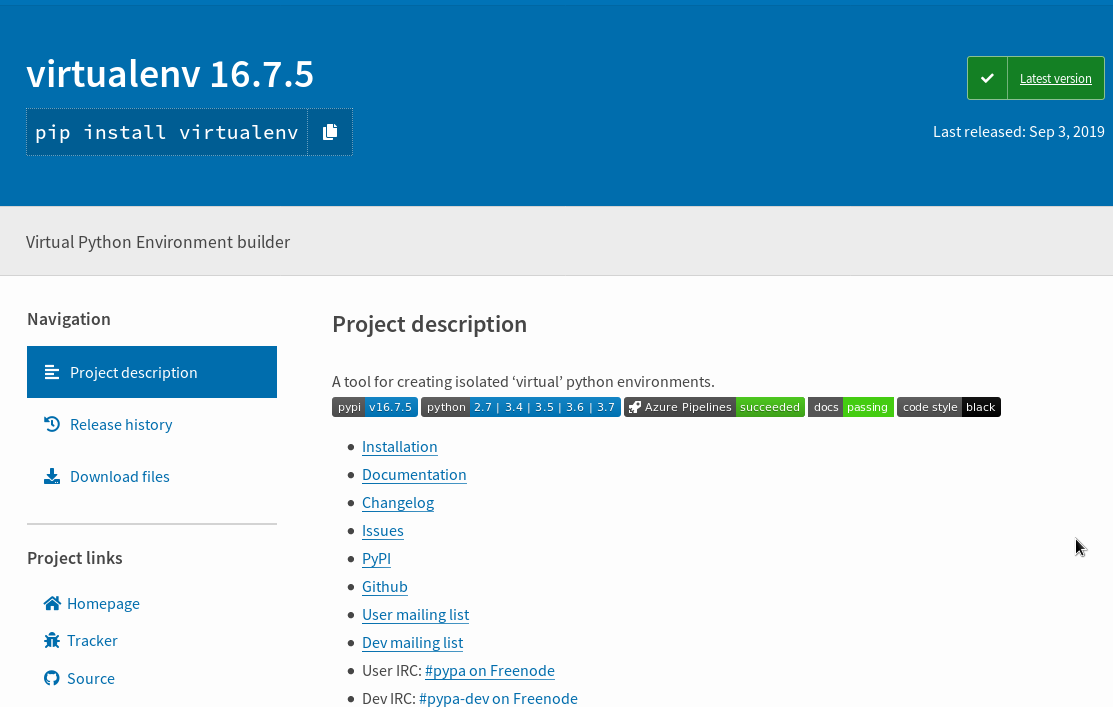
Task: Open the Latest version link
Action: point(1055,78)
